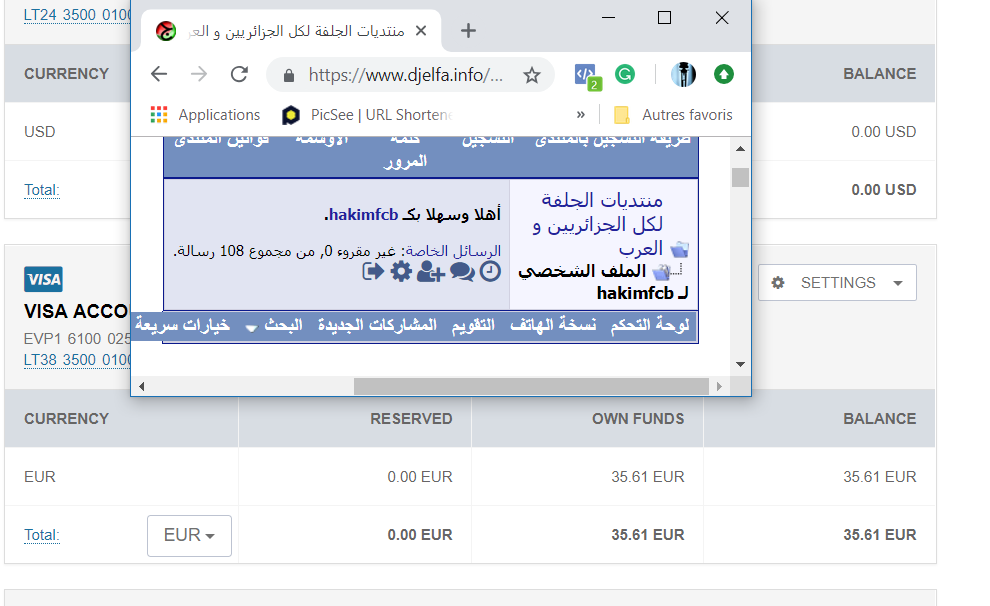Select the djelfa forums tab
The height and width of the screenshot is (606, 990).
tap(291, 30)
